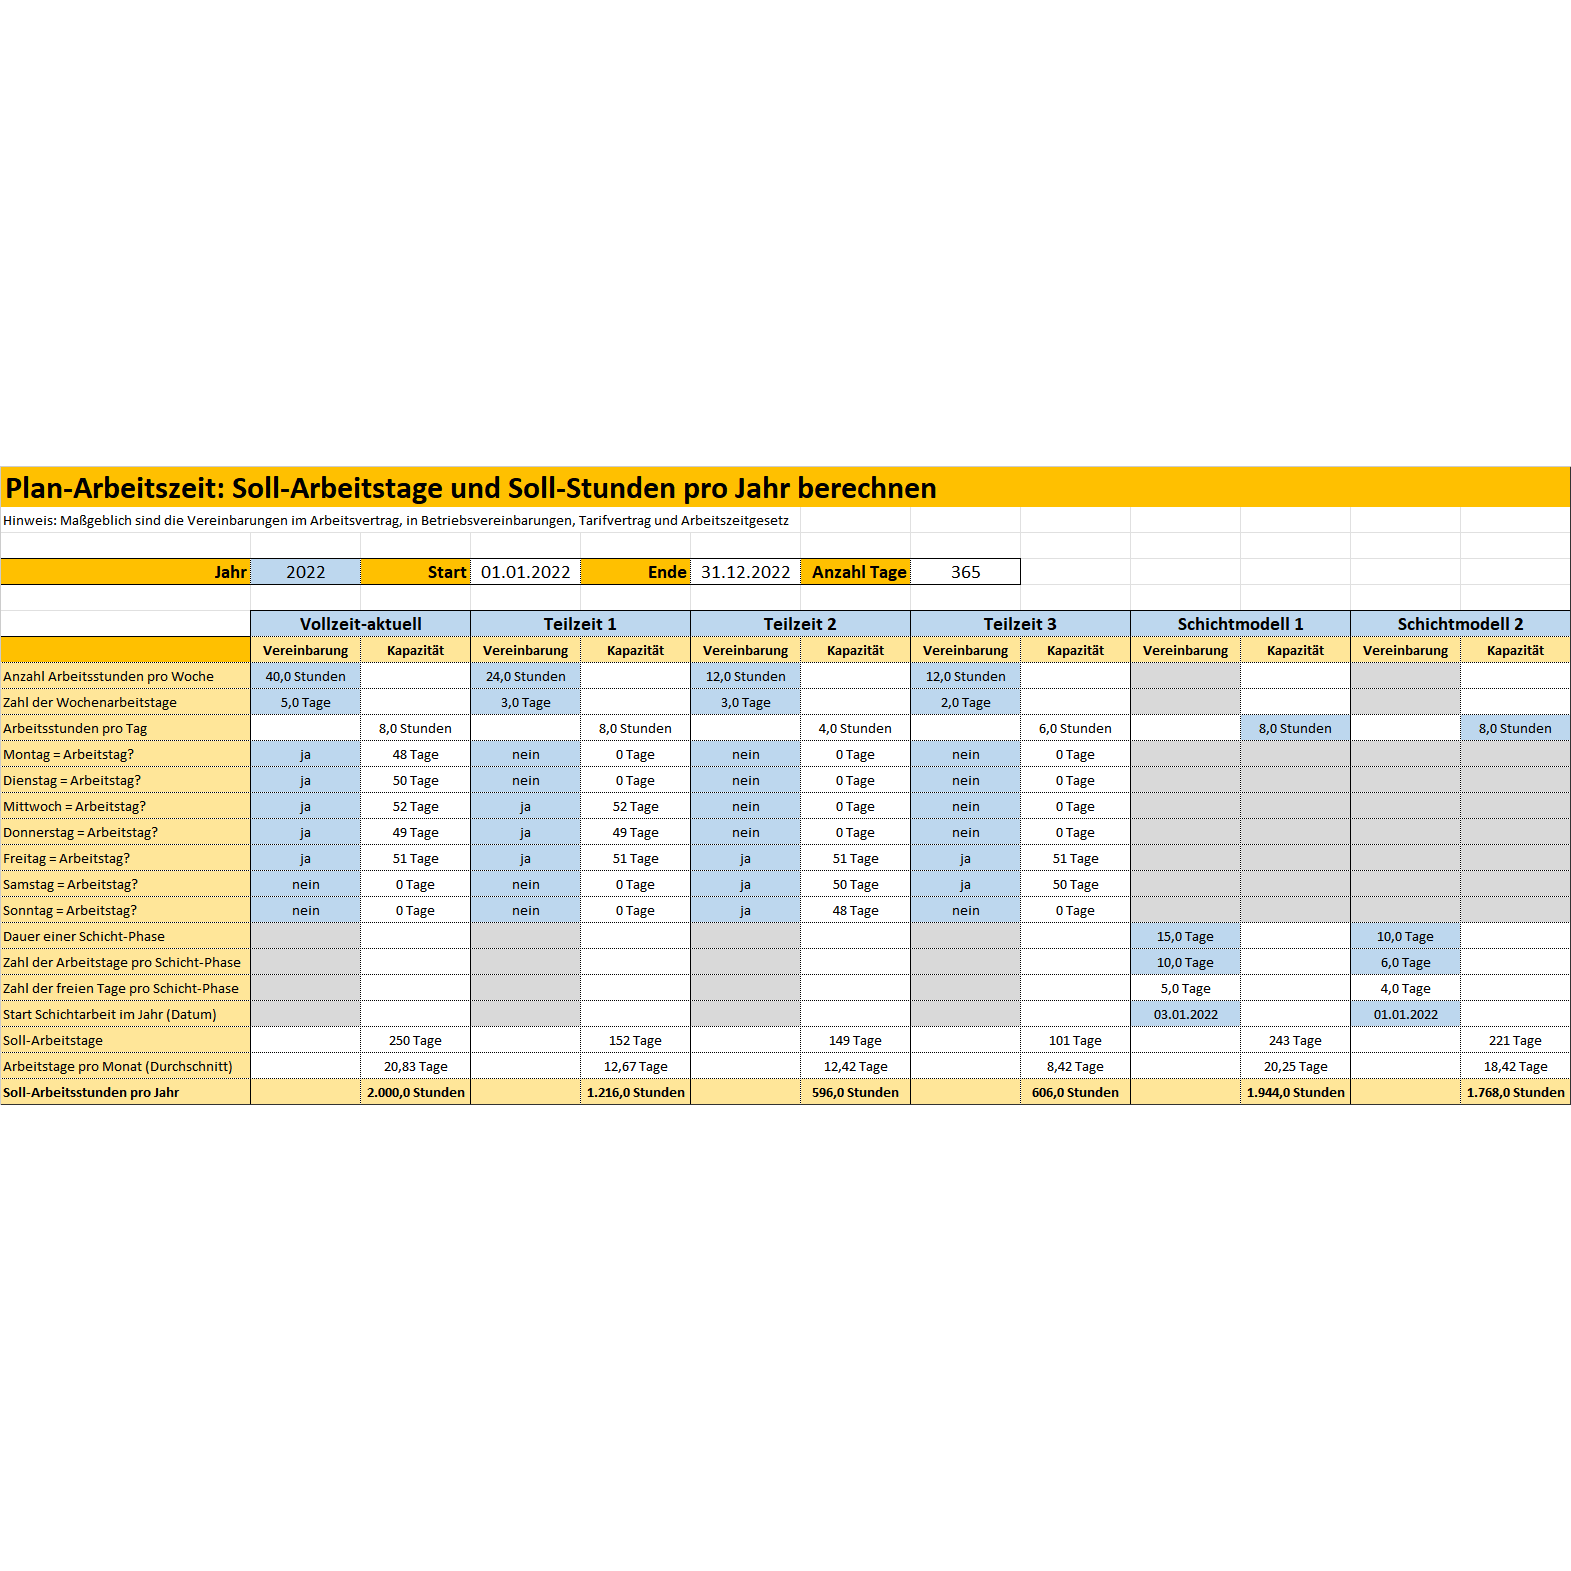Viewport: 1571px width, 1571px height.
Task: Click the Teilzeit 1 group header
Action: coord(580,624)
